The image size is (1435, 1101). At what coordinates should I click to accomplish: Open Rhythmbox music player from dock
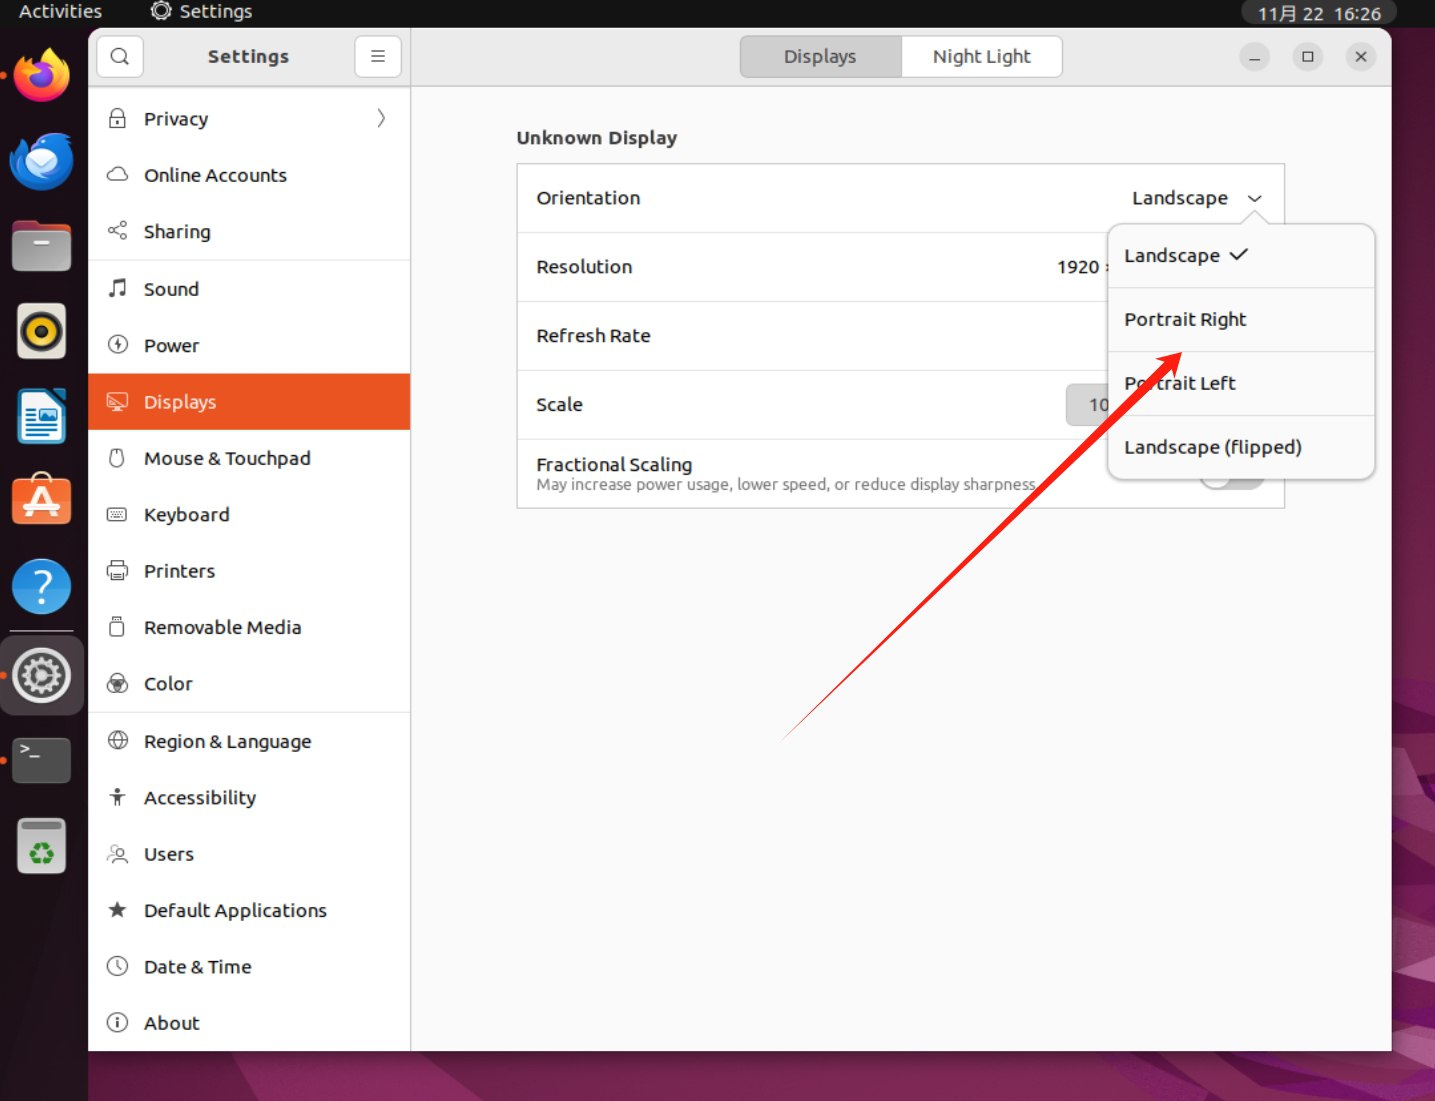(x=41, y=331)
